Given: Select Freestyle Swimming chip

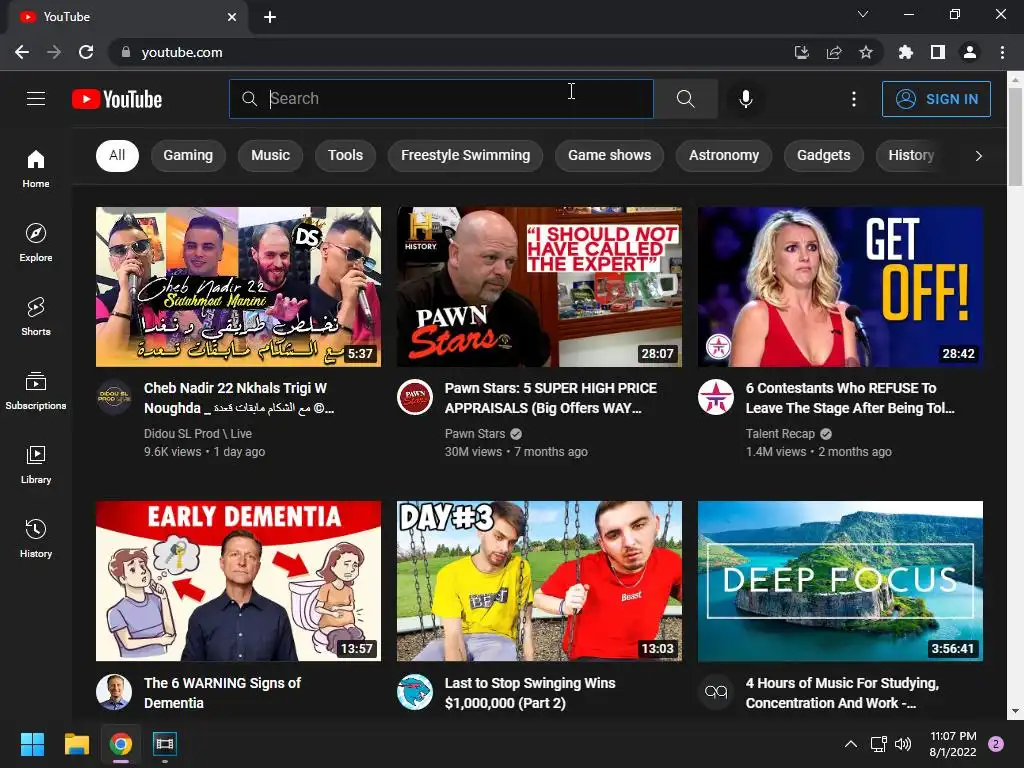Looking at the screenshot, I should tap(466, 155).
